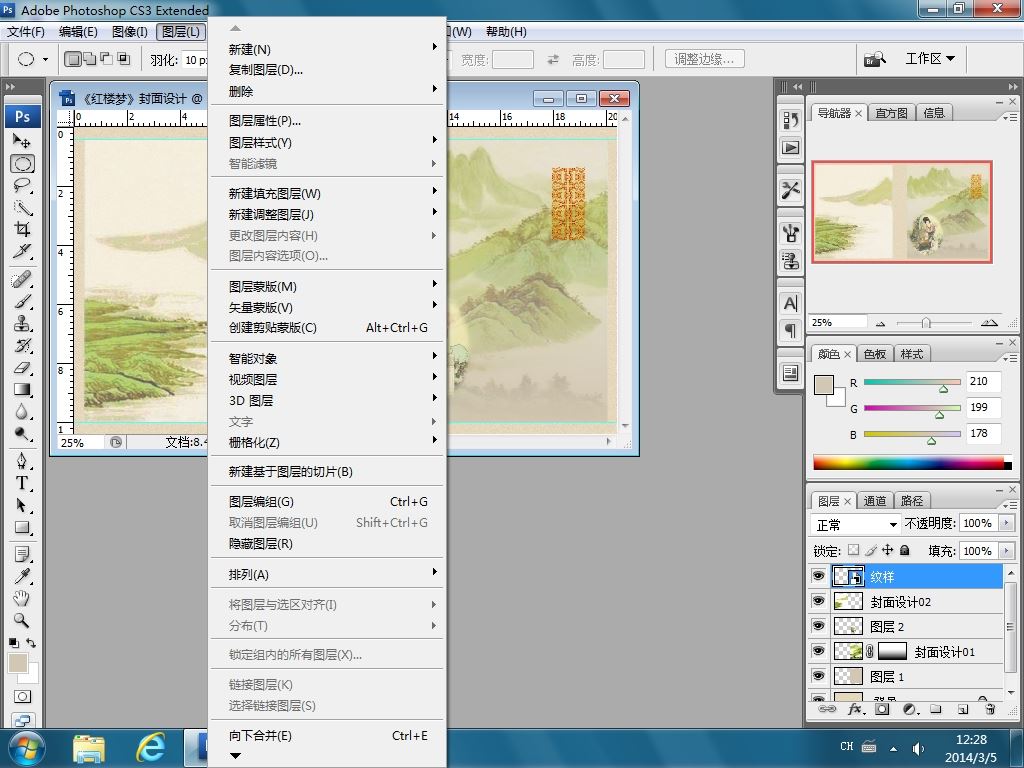Click the layer style fx icon
This screenshot has width=1024, height=768.
[855, 709]
